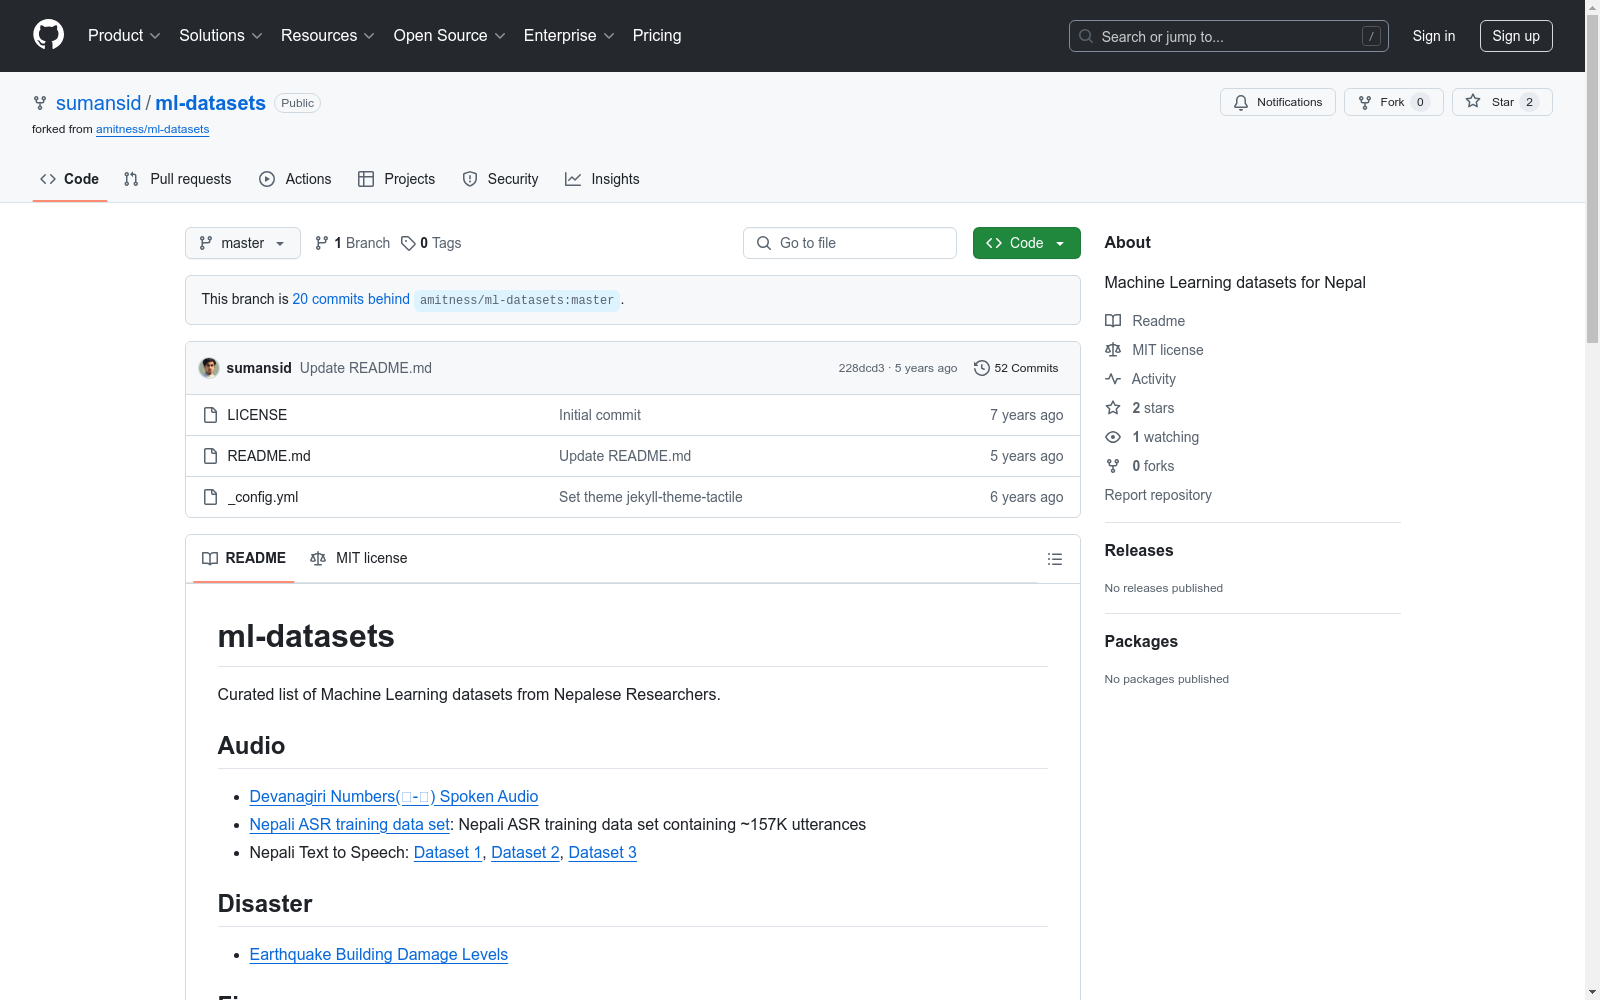The width and height of the screenshot is (1600, 1000).
Task: Click the 0 Tags link
Action: 431,243
